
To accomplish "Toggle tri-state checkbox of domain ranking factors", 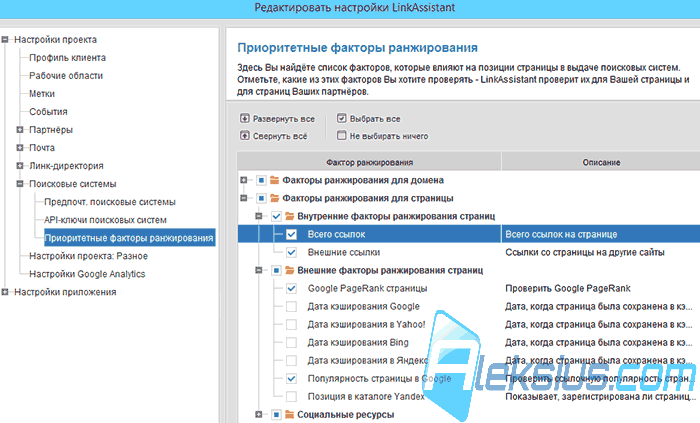I will tap(261, 180).
